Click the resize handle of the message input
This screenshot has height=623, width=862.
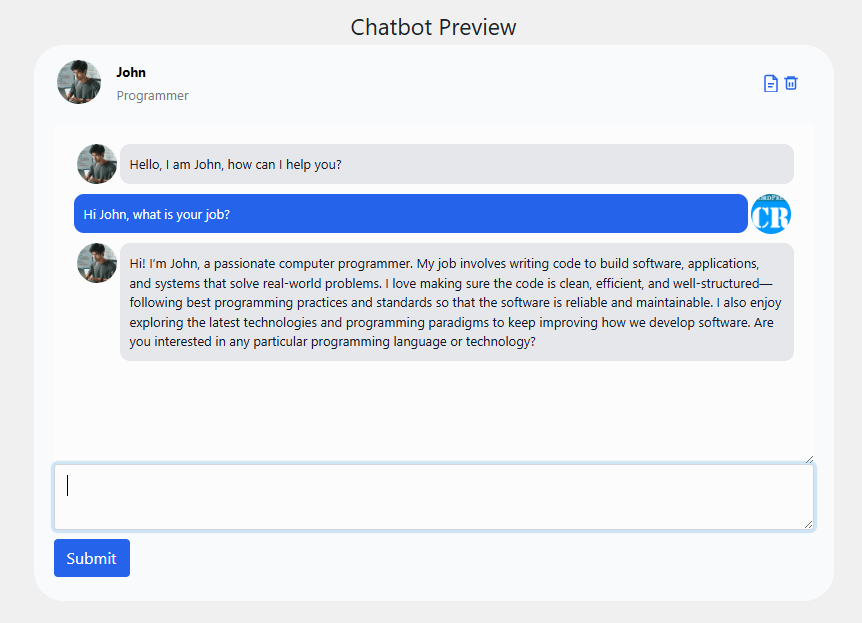pyautogui.click(x=809, y=525)
